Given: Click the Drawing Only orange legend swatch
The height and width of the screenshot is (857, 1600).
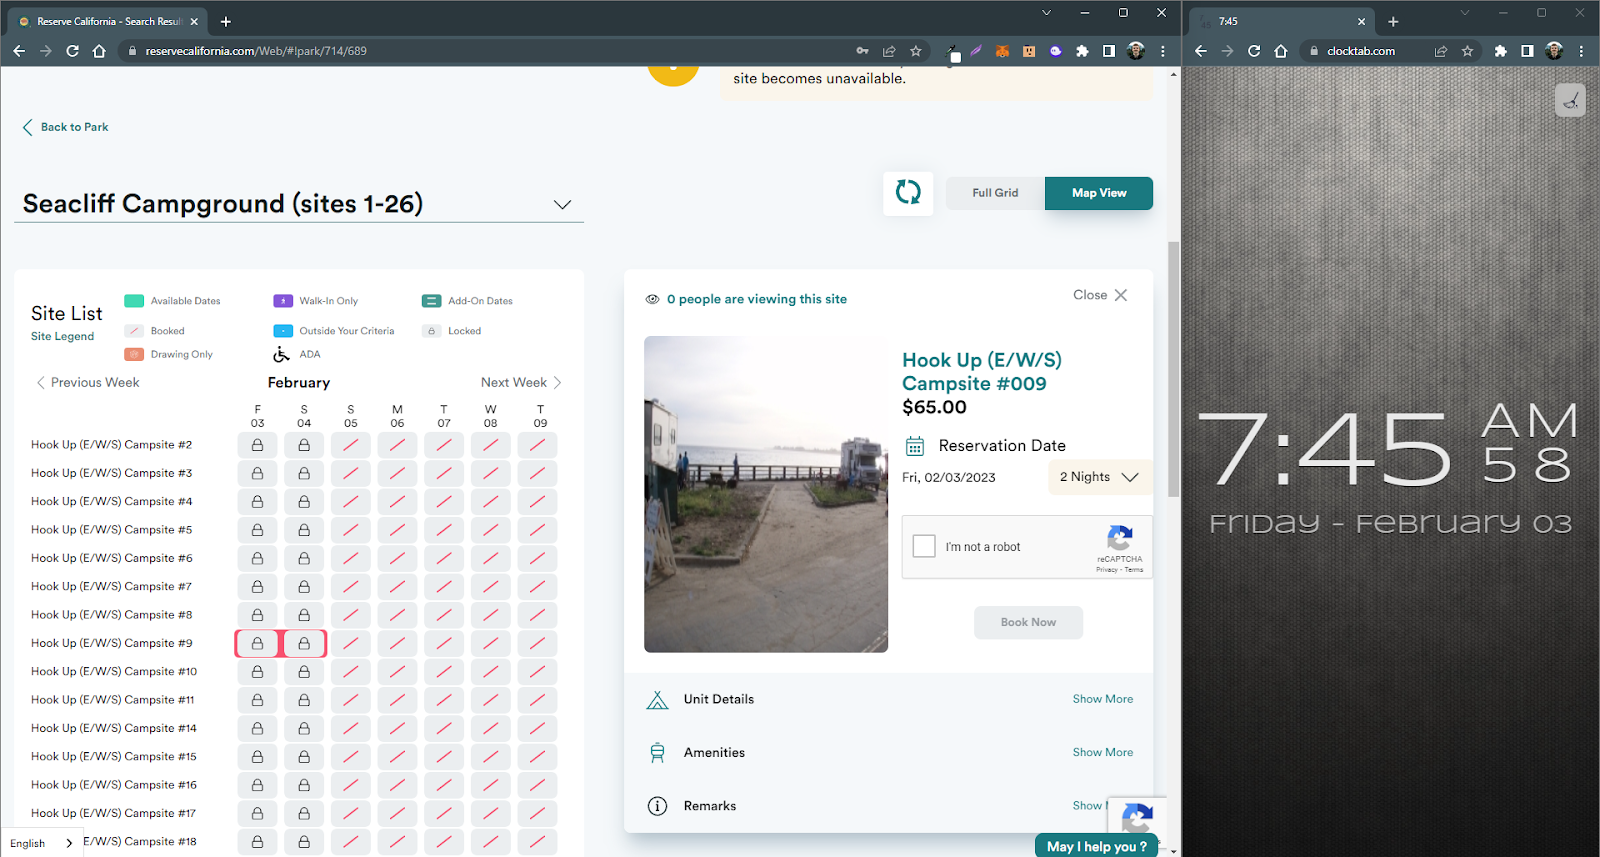Looking at the screenshot, I should click(134, 354).
